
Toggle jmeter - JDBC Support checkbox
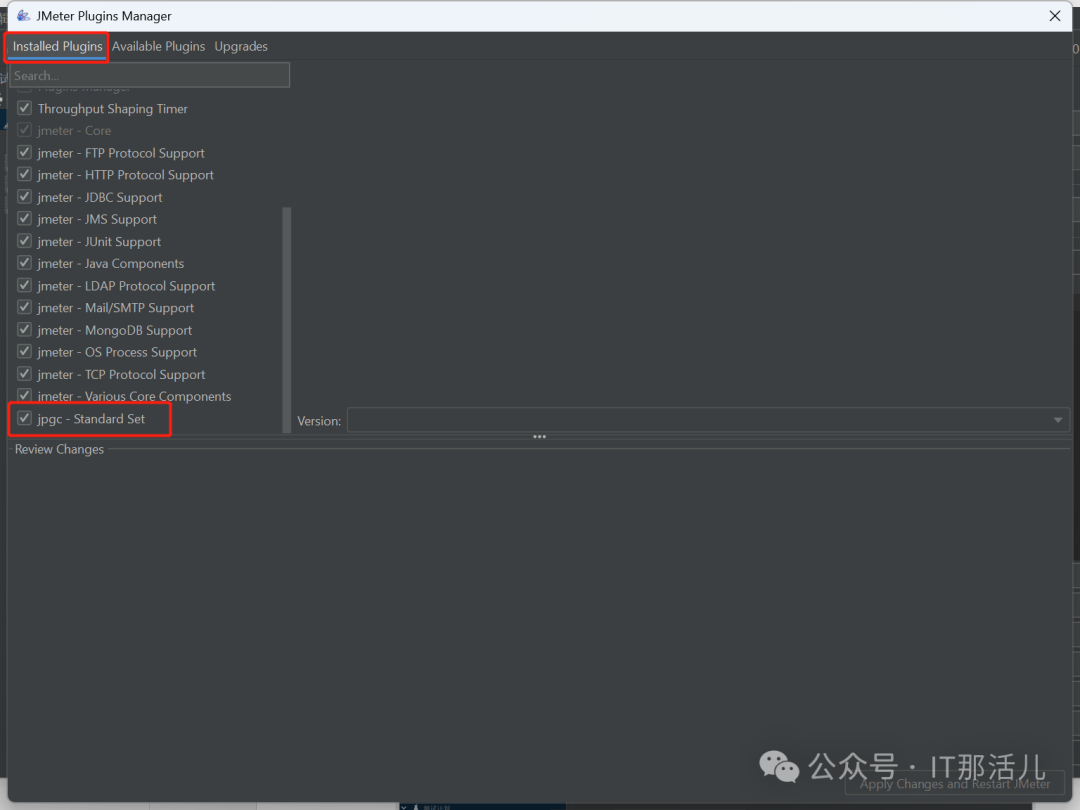pos(25,196)
